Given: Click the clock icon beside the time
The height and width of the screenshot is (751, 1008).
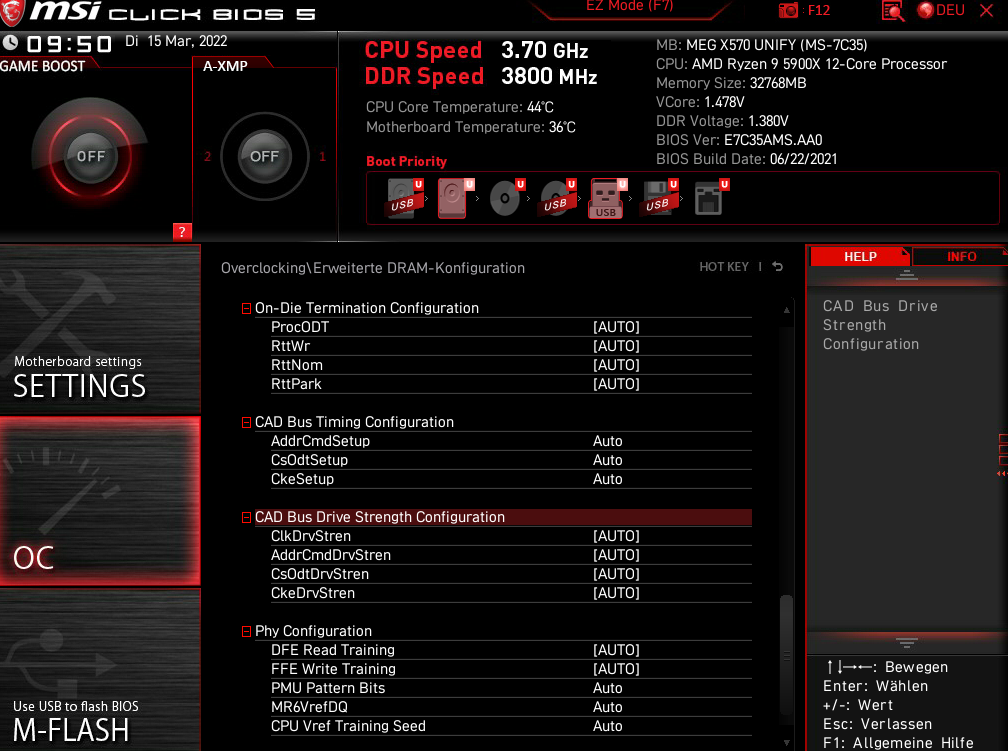Looking at the screenshot, I should point(10,42).
